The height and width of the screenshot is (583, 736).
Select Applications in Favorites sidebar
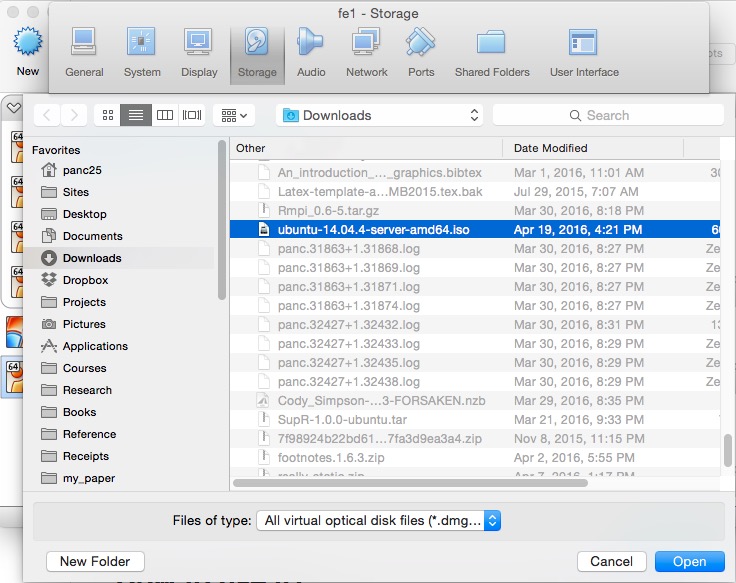[x=95, y=346]
